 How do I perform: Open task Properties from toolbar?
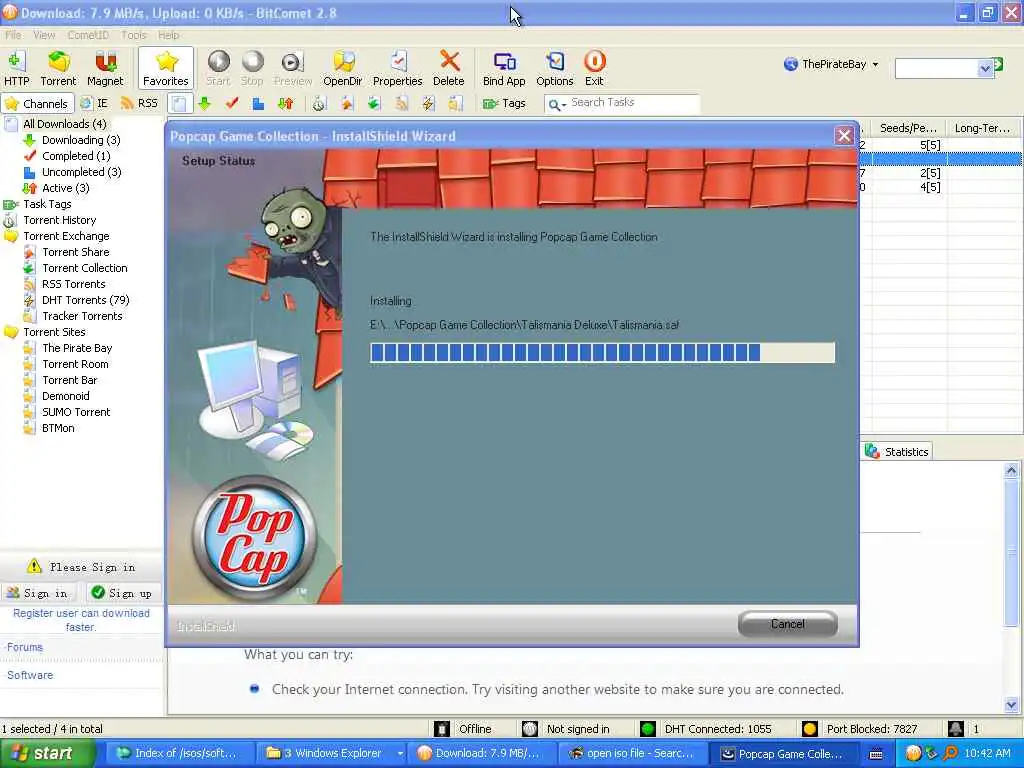398,68
